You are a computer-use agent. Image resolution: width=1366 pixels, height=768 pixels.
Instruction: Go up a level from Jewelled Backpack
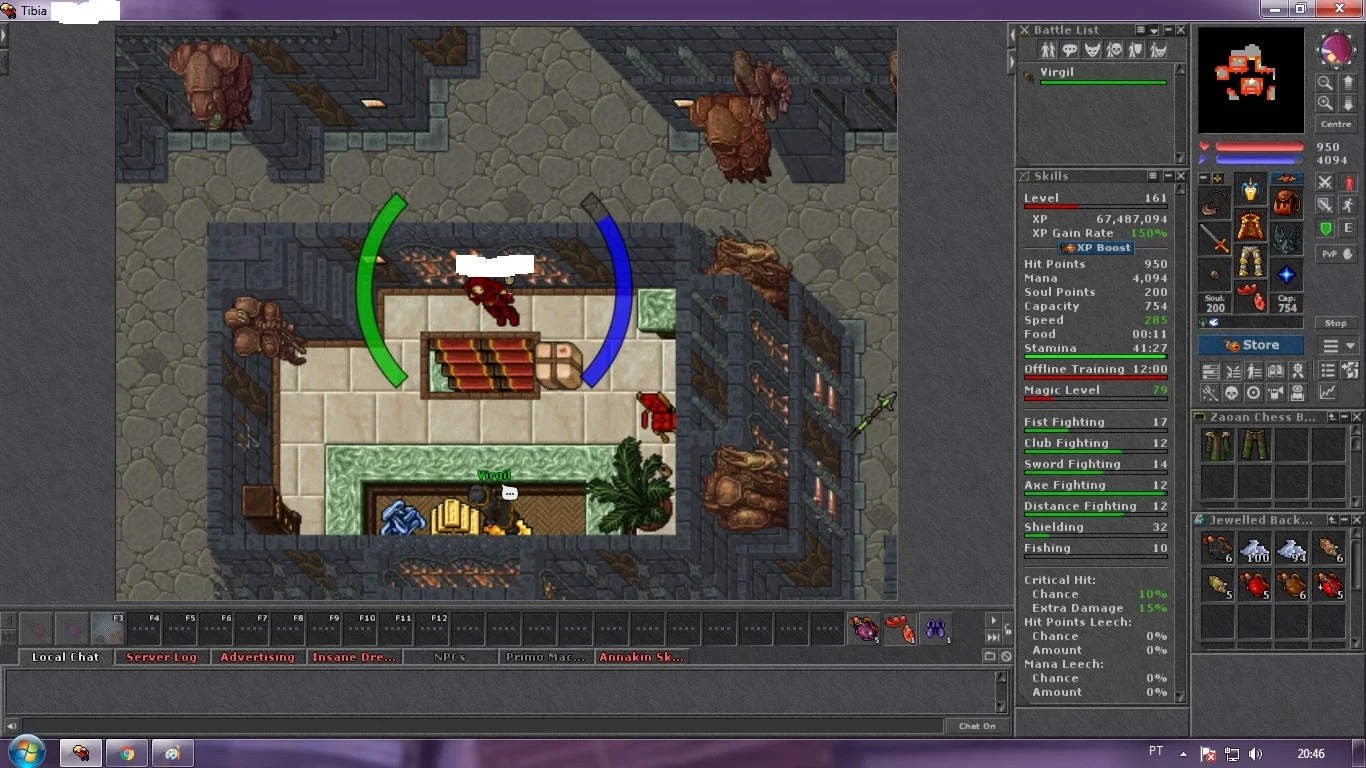click(x=1333, y=520)
